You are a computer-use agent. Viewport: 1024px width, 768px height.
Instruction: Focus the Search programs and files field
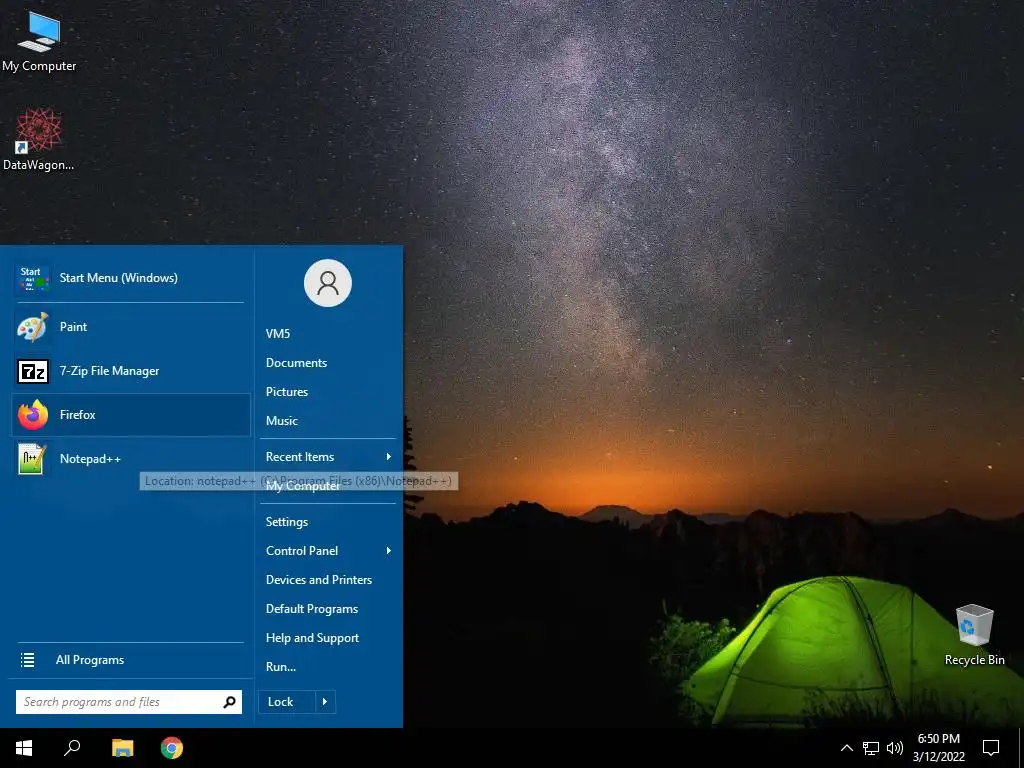pos(129,702)
